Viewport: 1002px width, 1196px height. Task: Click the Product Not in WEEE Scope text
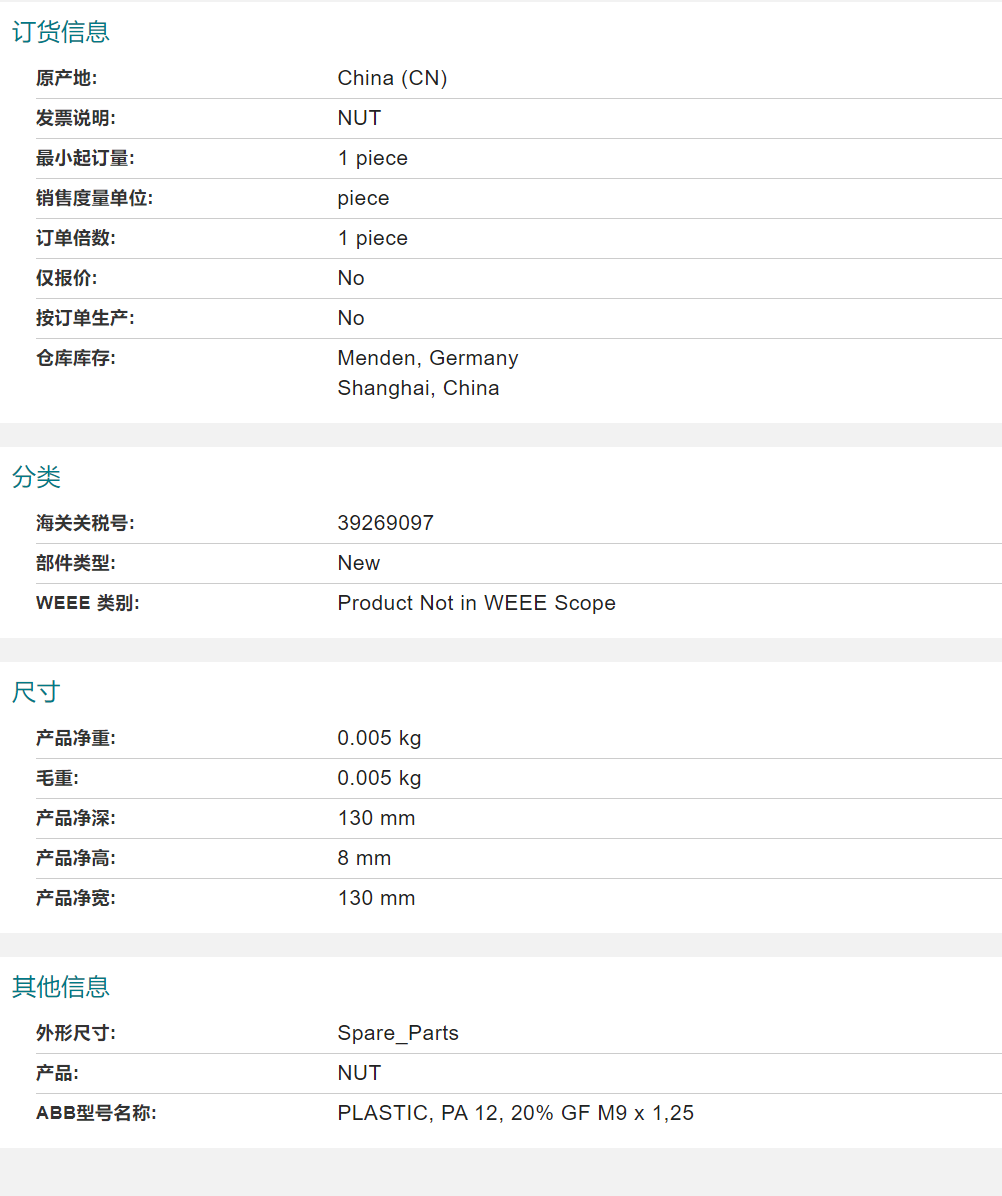click(x=476, y=603)
